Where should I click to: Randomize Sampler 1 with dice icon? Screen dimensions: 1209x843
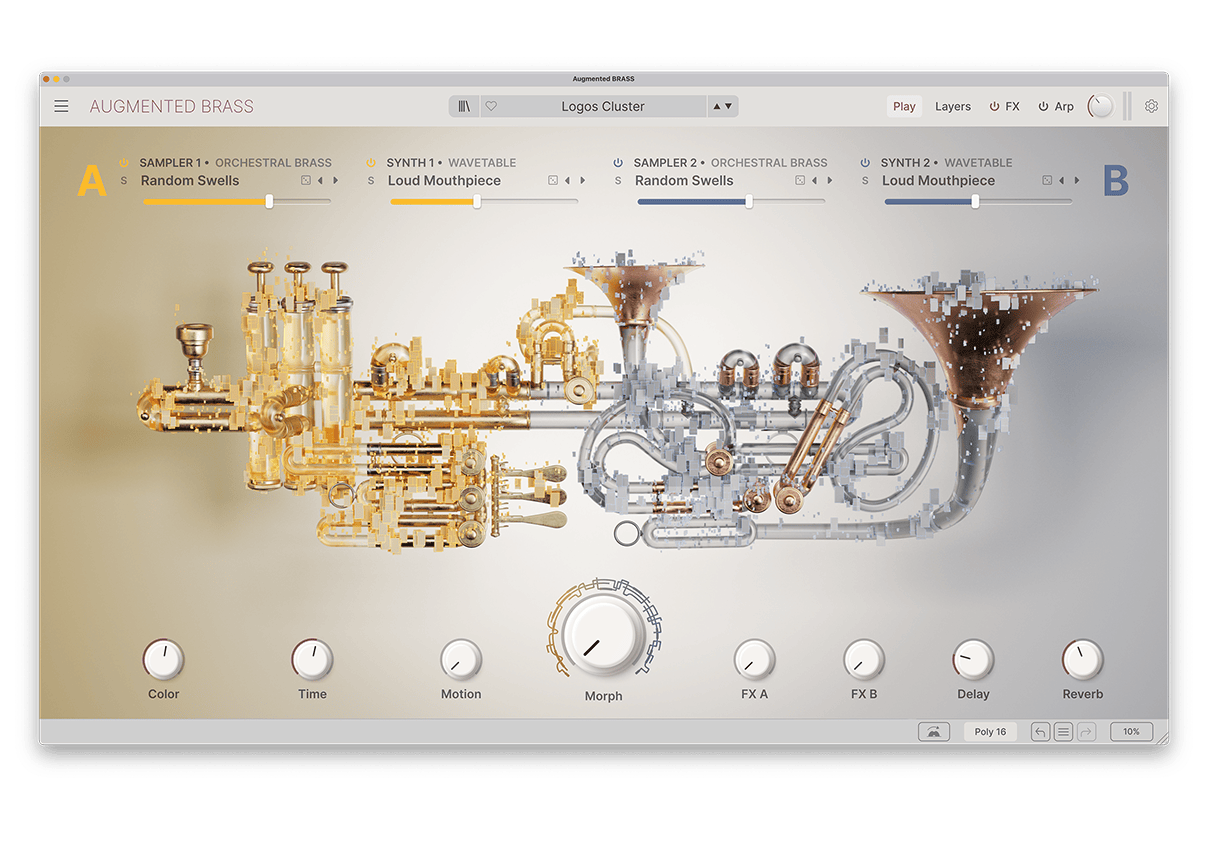tap(306, 181)
